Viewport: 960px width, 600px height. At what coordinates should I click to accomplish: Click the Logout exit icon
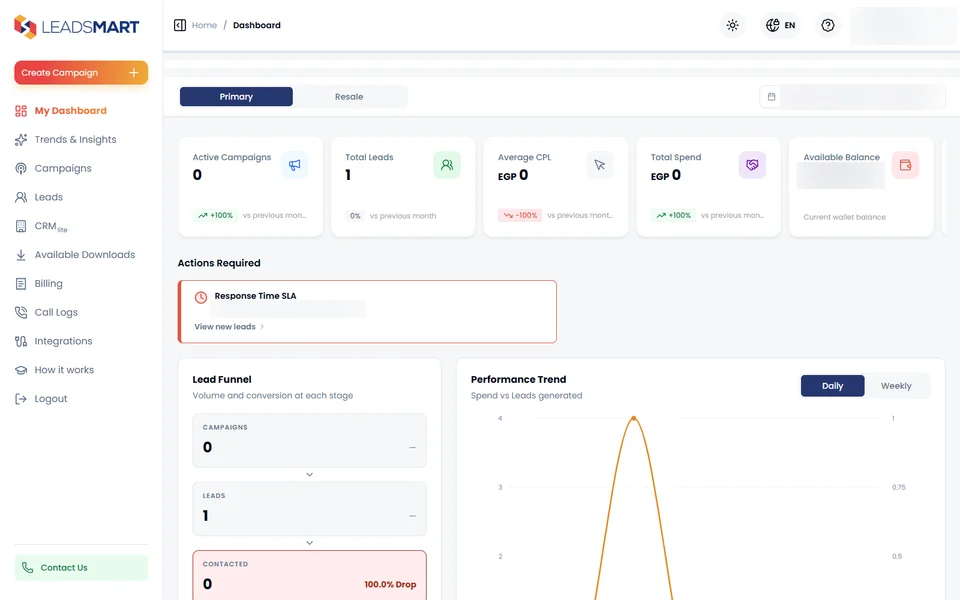(21, 399)
